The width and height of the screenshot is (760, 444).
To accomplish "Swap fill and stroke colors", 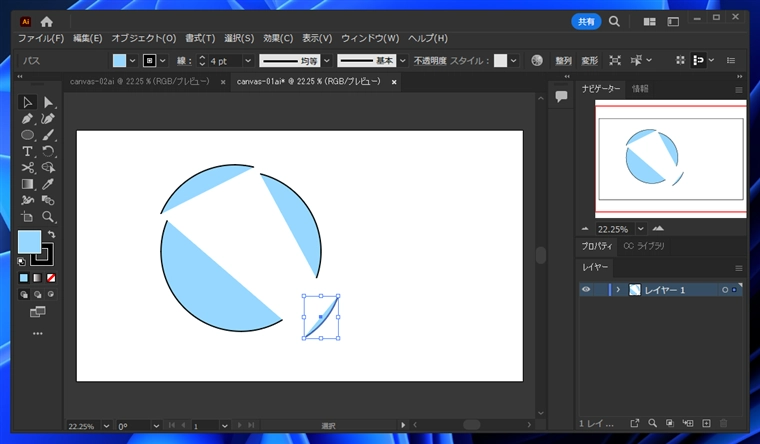I will pos(51,234).
